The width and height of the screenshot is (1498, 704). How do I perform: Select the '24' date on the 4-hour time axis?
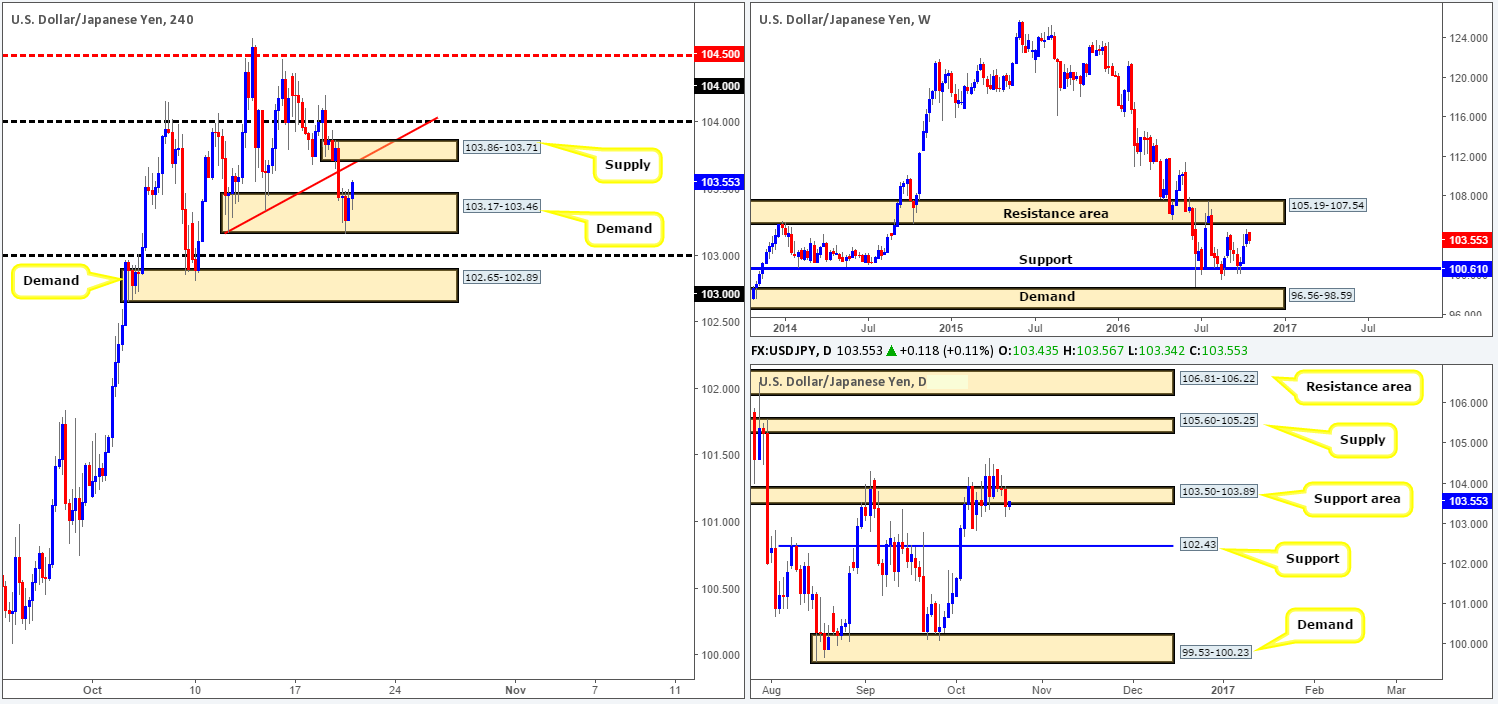click(x=395, y=689)
